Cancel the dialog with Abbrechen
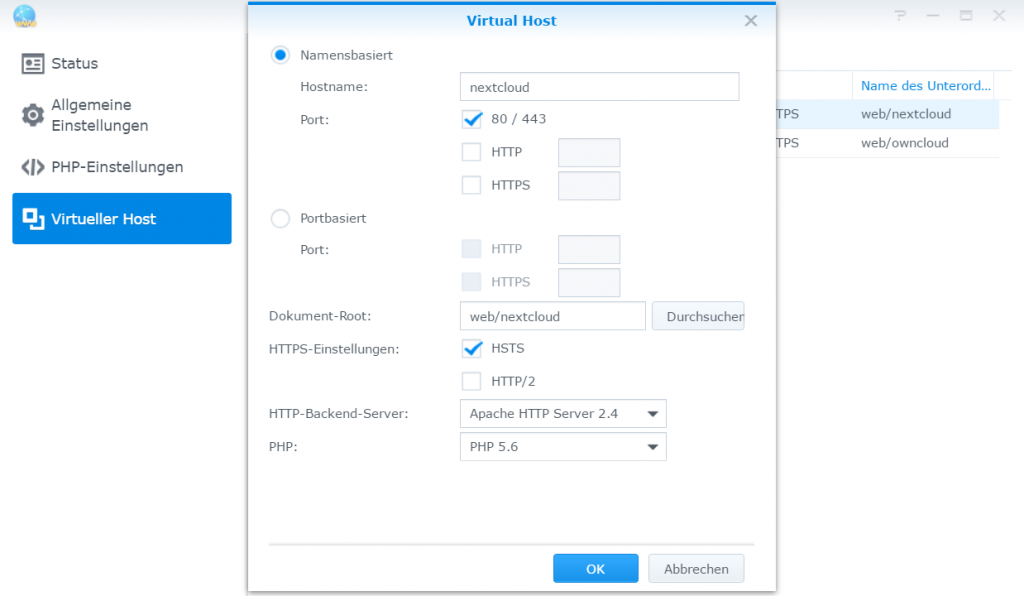The width and height of the screenshot is (1024, 596). [695, 567]
